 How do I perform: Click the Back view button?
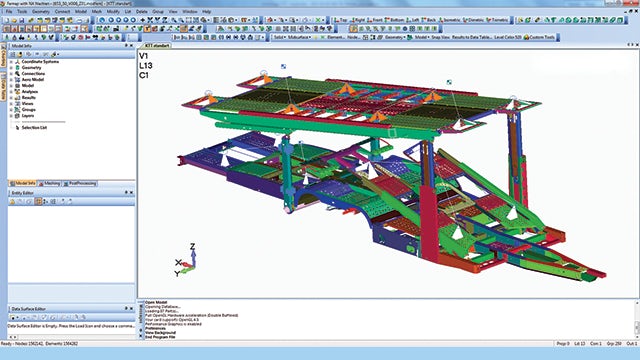tap(429, 20)
